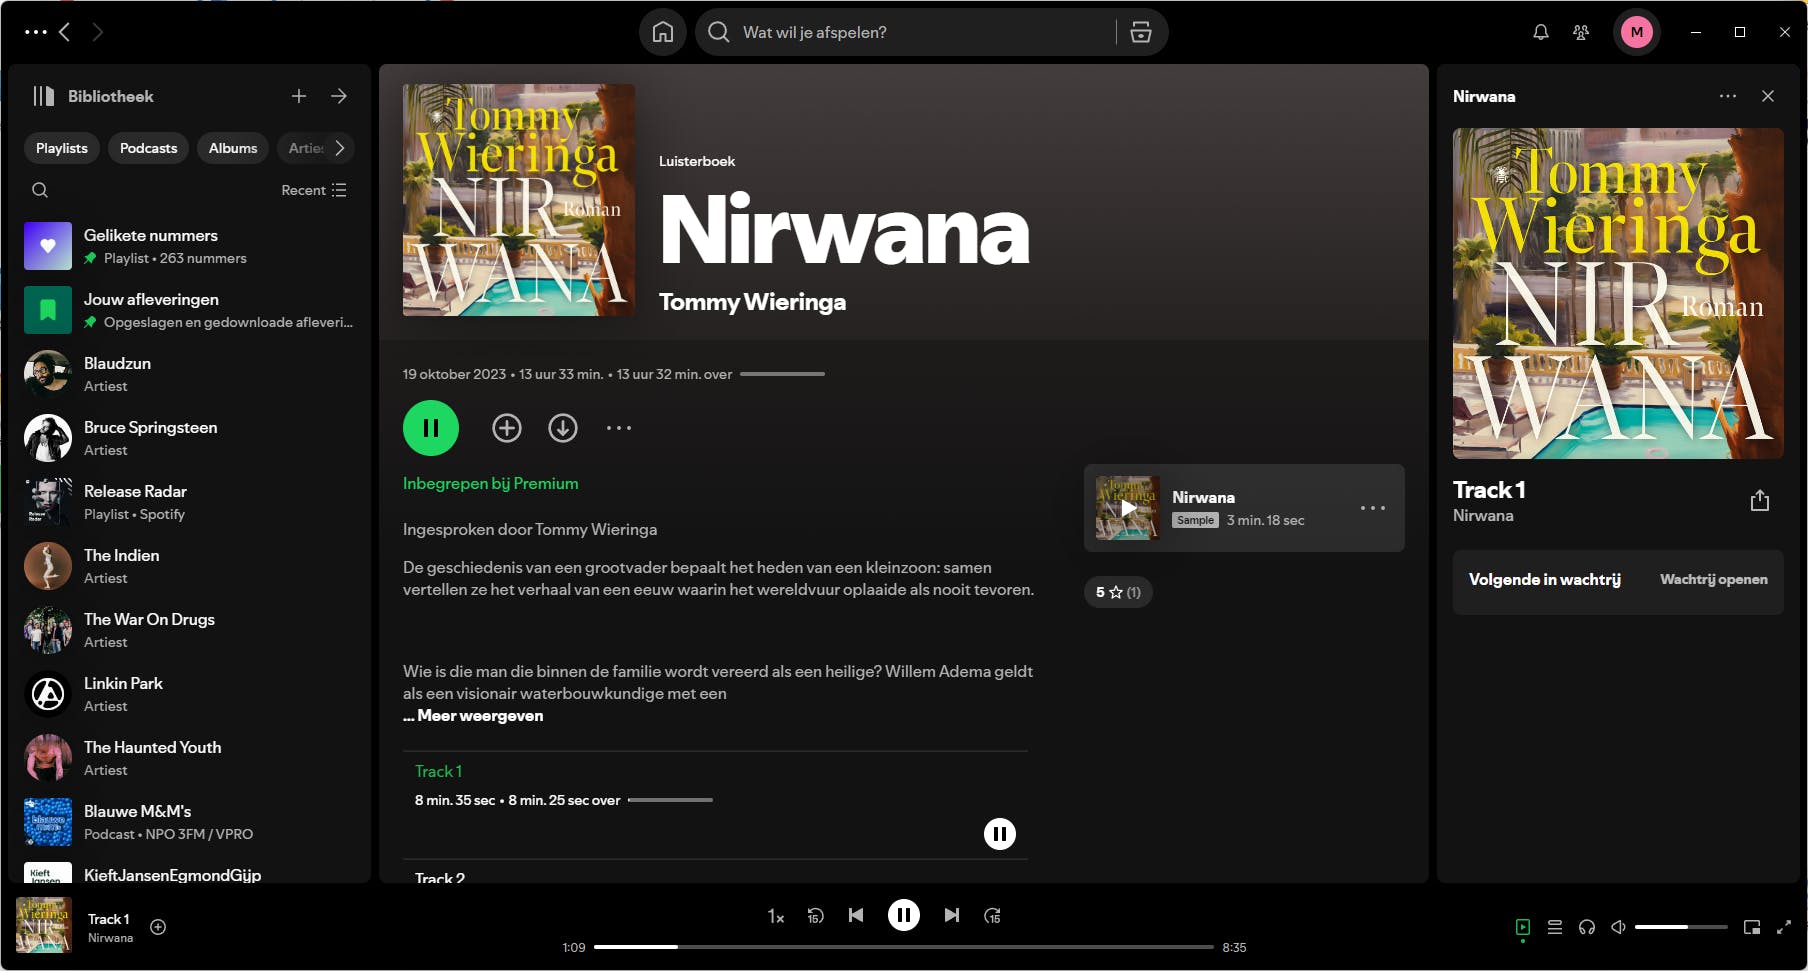1808x971 pixels.
Task: Download the Nirwana audiobook
Action: point(563,428)
